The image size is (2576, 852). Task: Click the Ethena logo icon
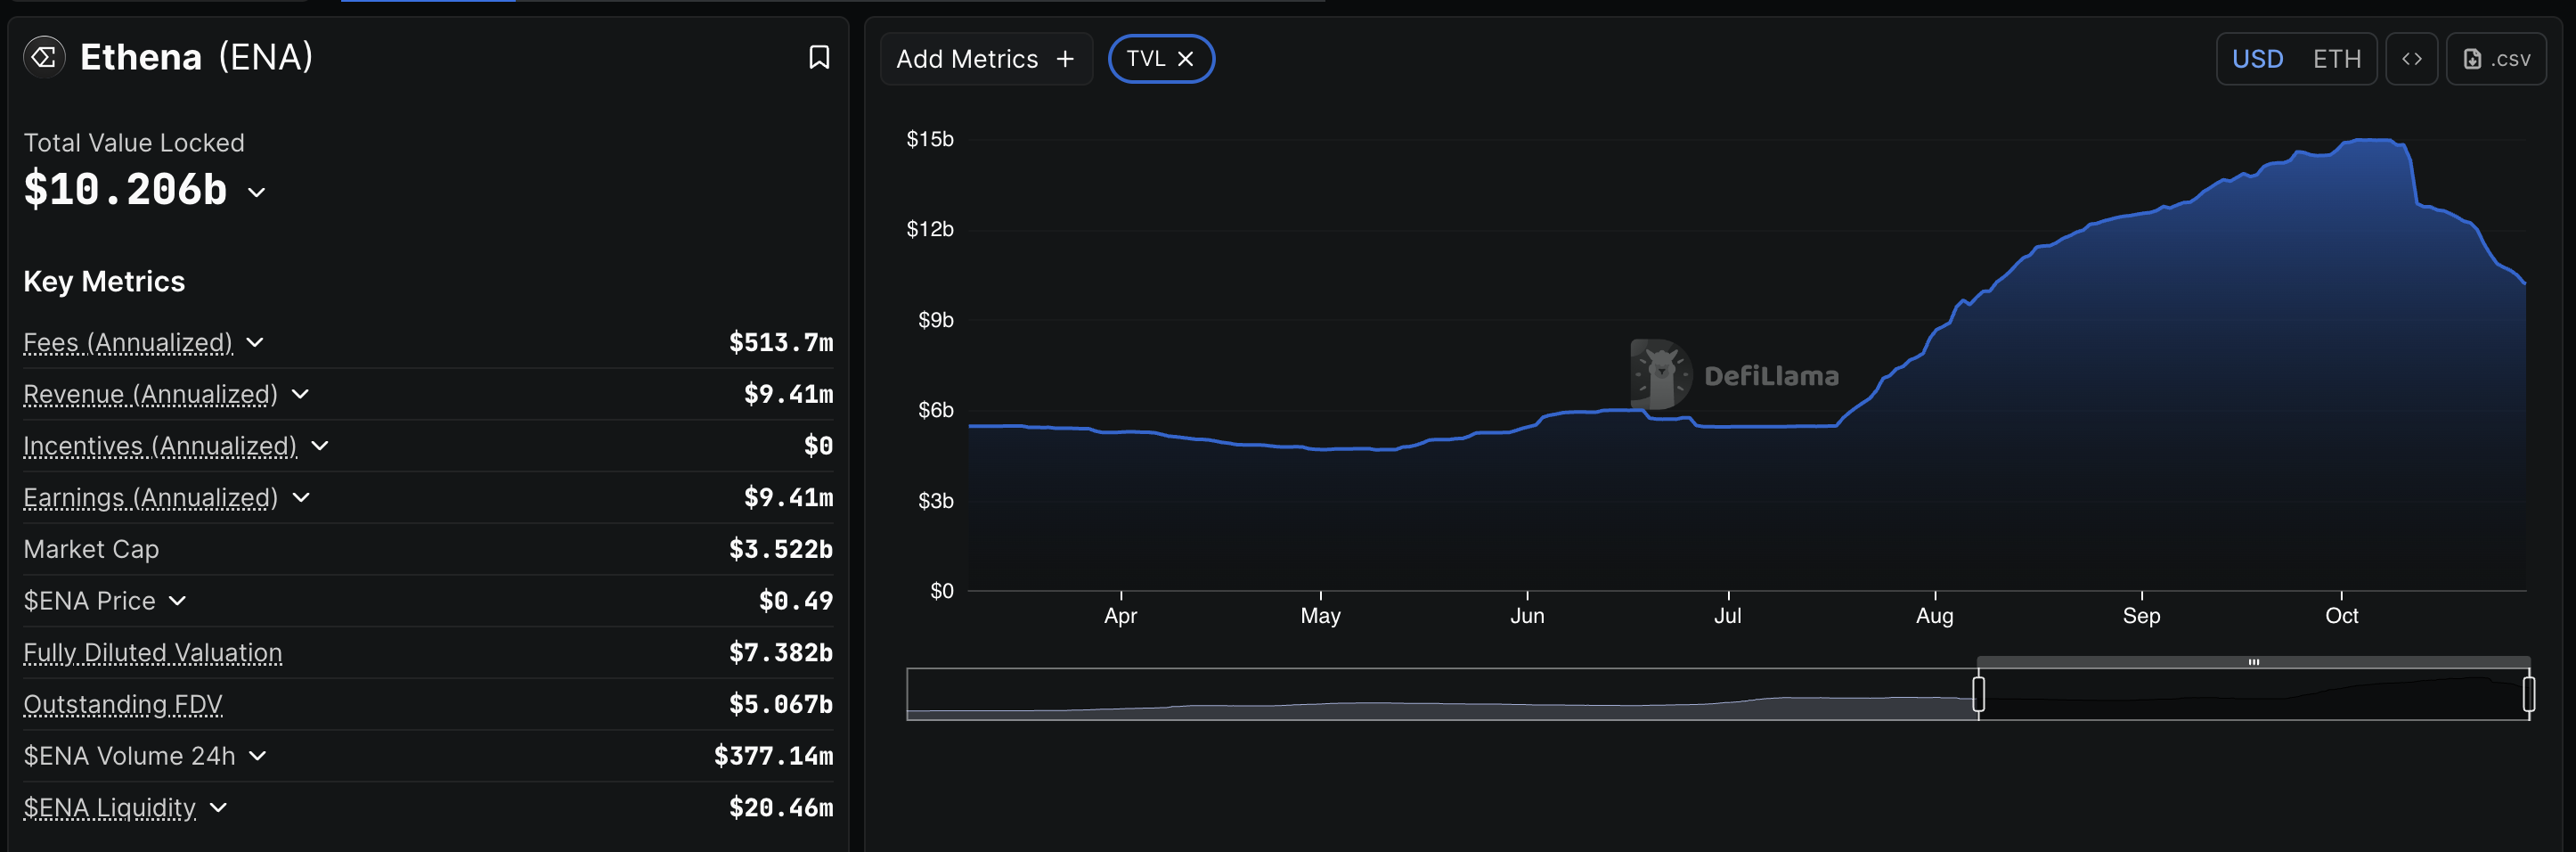(x=44, y=57)
